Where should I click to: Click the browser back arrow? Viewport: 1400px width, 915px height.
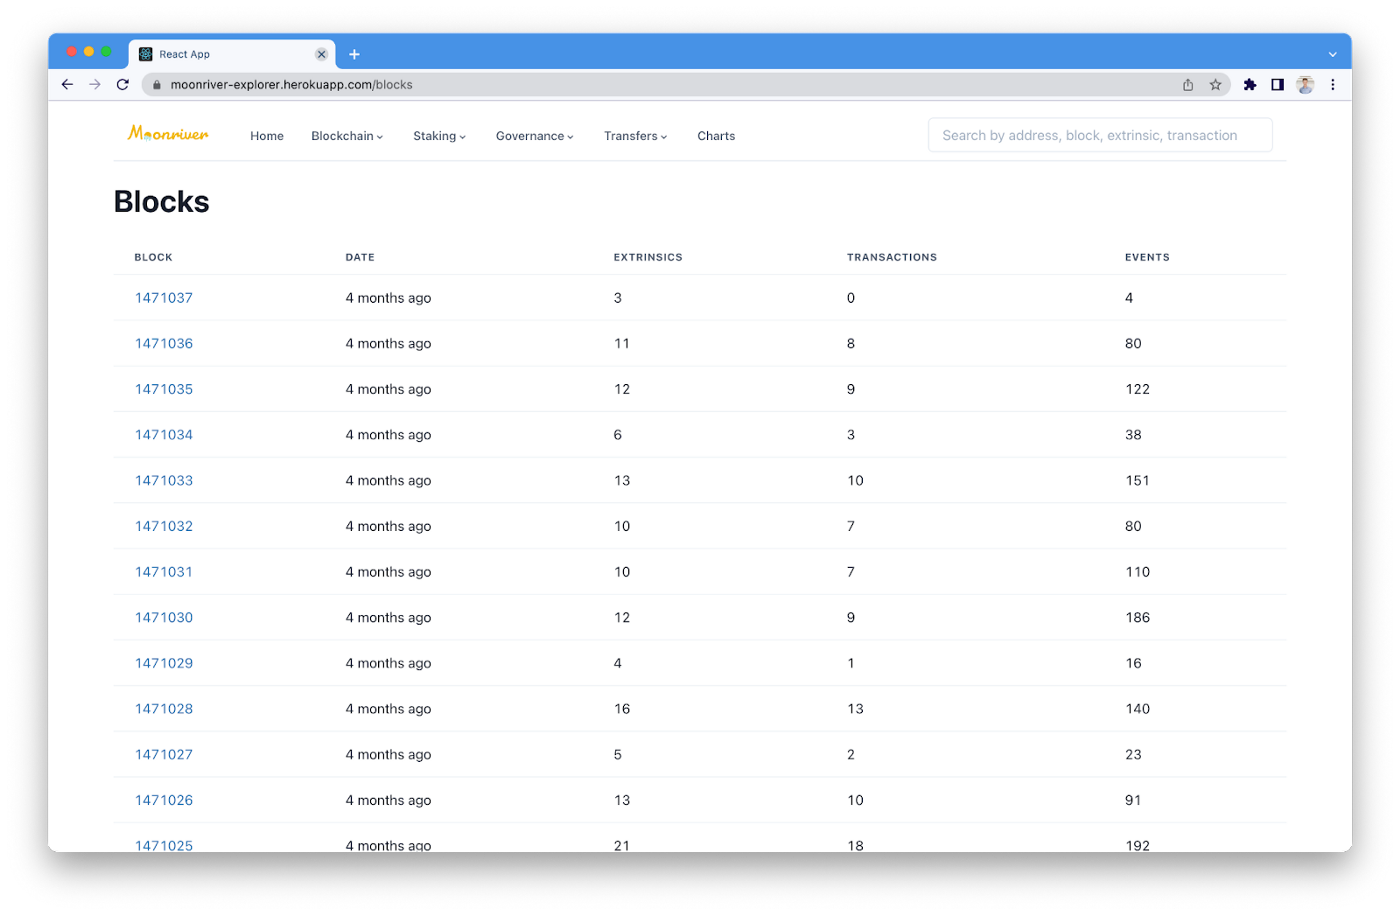pyautogui.click(x=67, y=85)
